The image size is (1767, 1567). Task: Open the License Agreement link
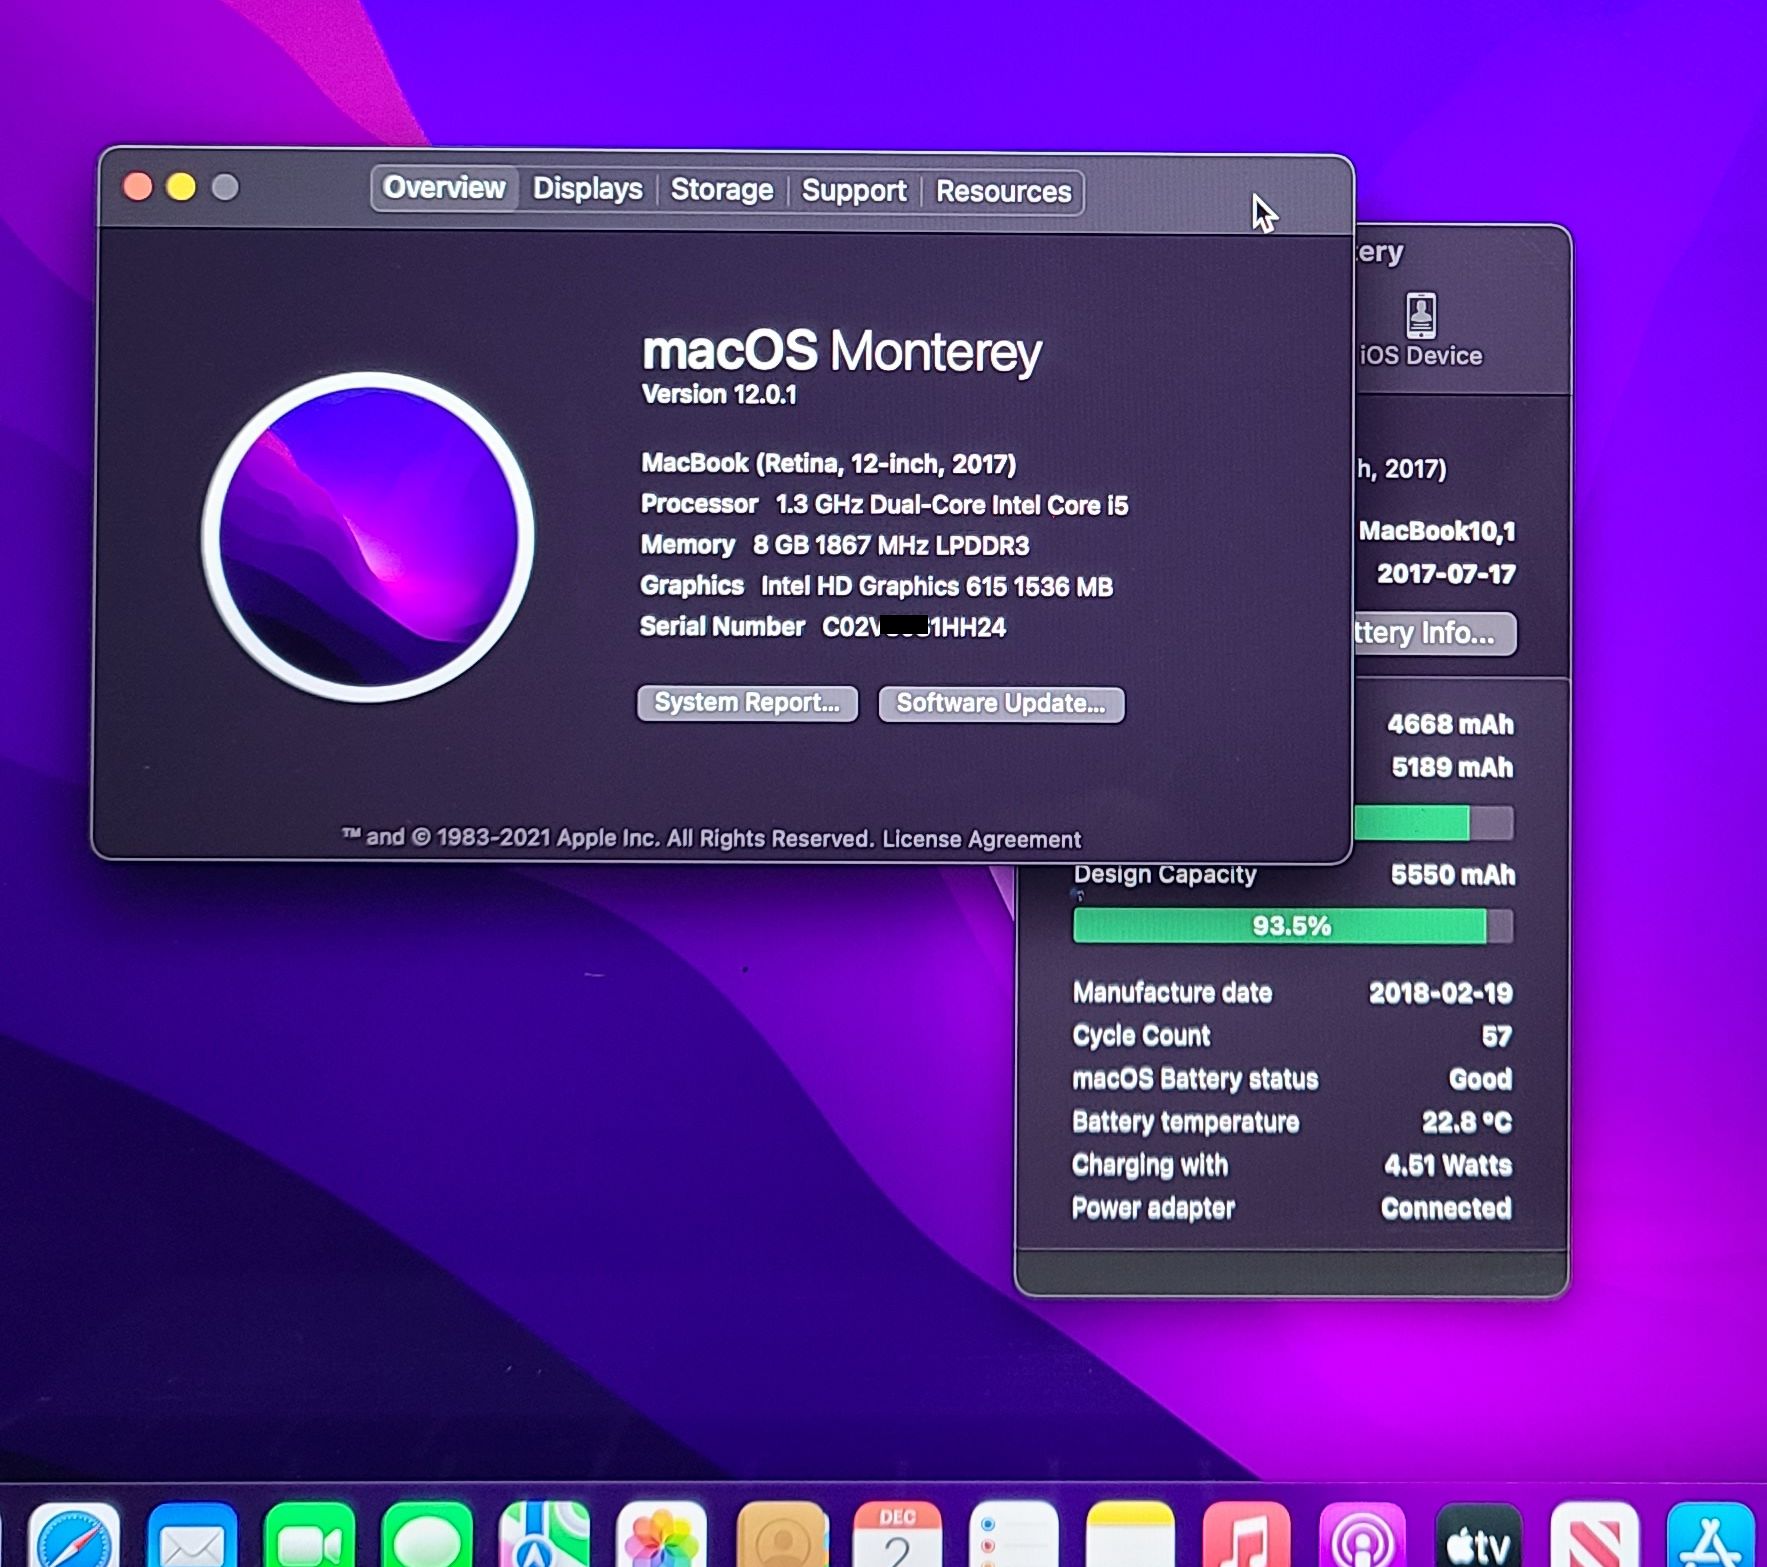(981, 839)
